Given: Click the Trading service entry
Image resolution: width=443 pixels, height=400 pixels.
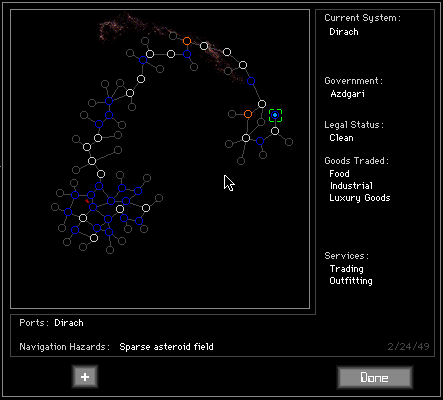Looking at the screenshot, I should click(346, 269).
